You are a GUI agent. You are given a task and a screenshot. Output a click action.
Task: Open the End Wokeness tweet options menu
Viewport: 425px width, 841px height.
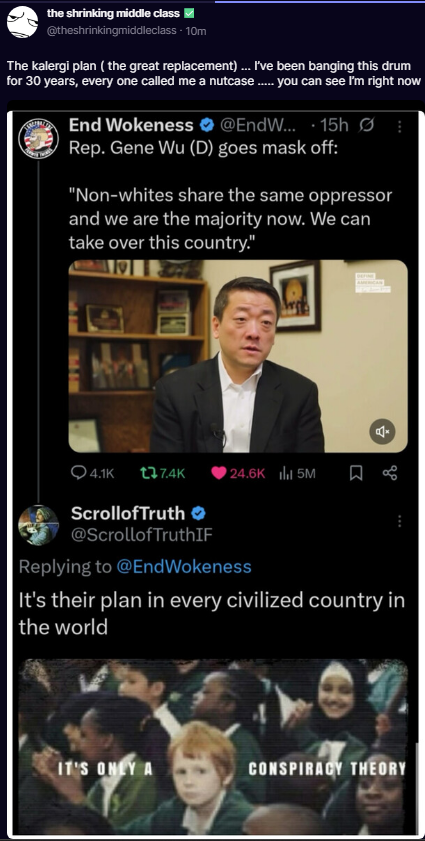click(x=399, y=126)
